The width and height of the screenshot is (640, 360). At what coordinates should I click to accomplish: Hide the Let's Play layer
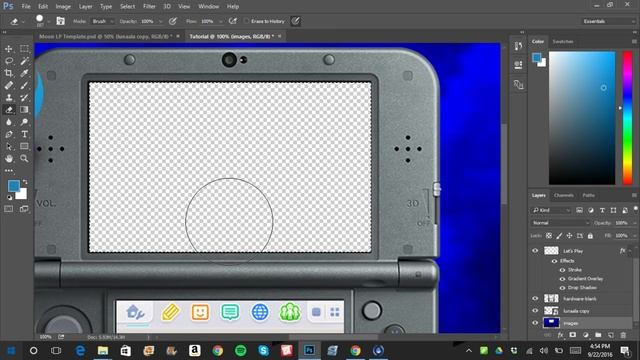535,251
